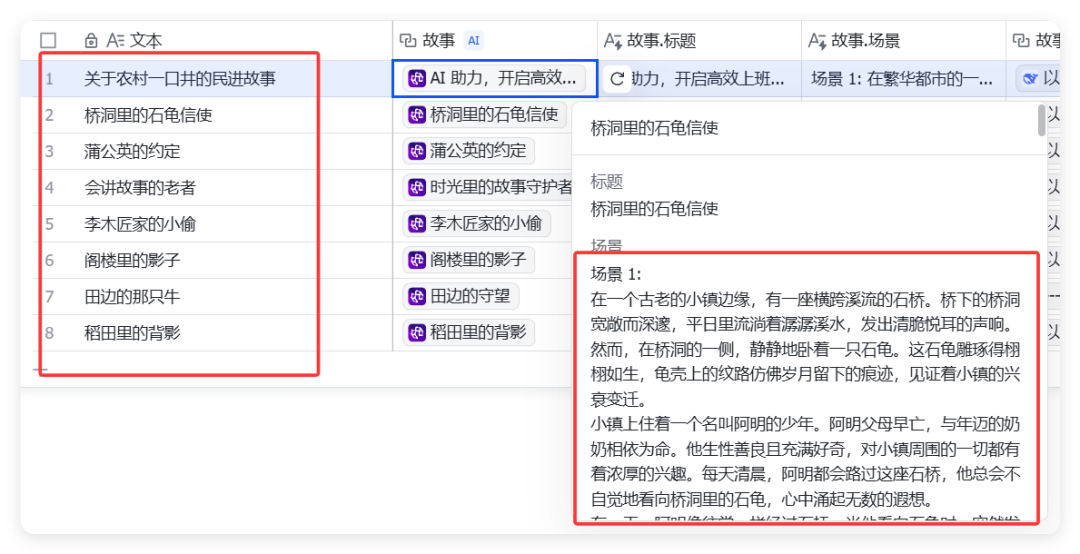
Task: Click the popup scrollbar thumb
Action: 1042,120
